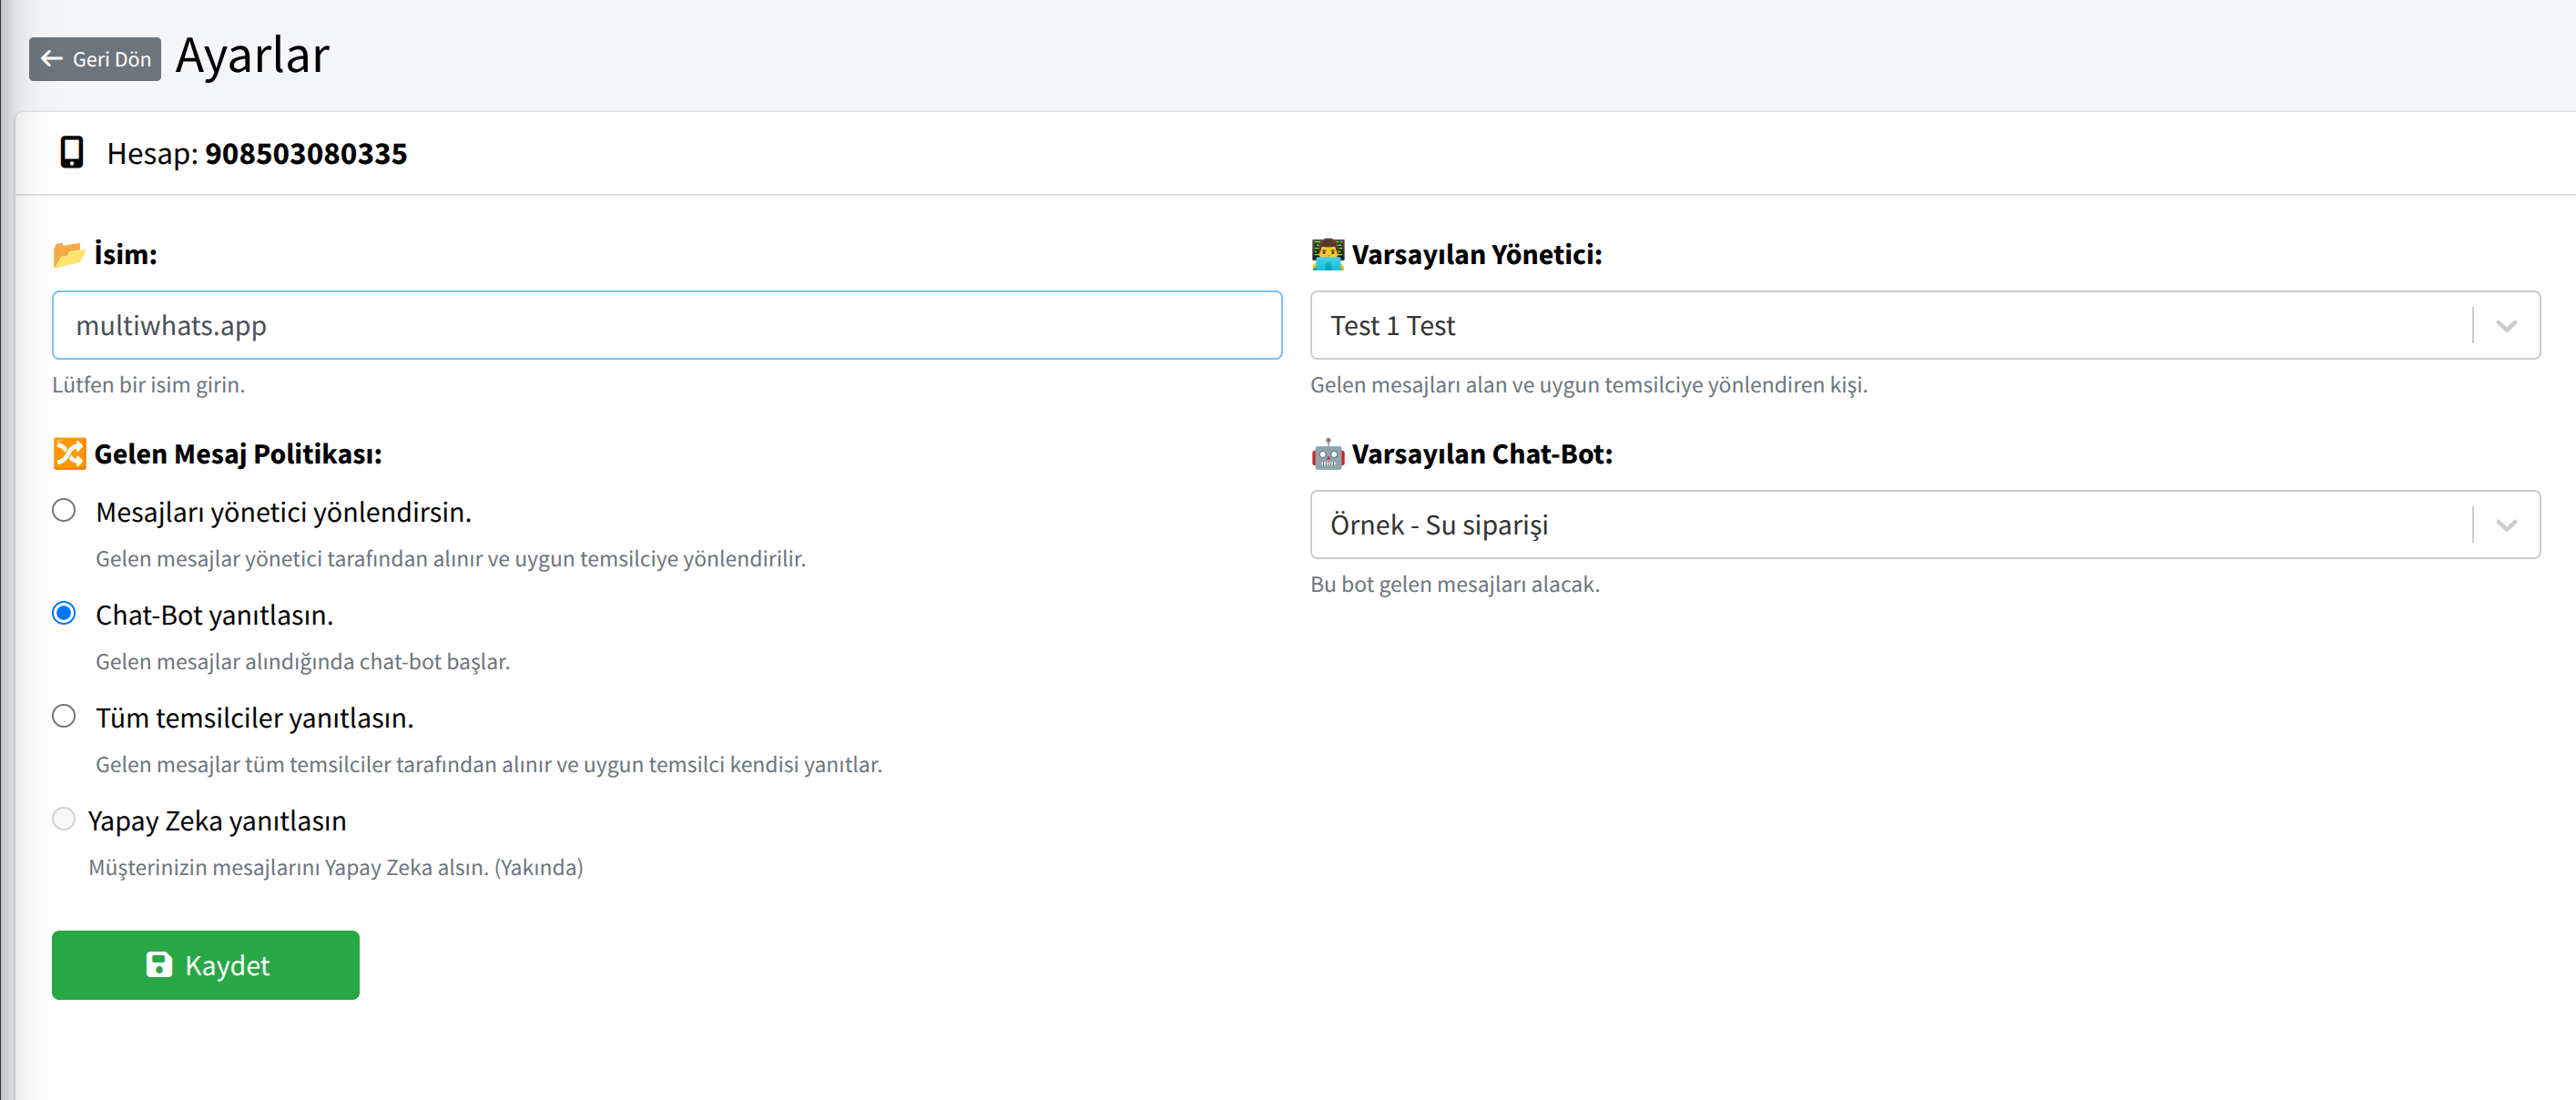Click 'Gelen mesajlar yönetici tarafından alınır' description

(451, 559)
